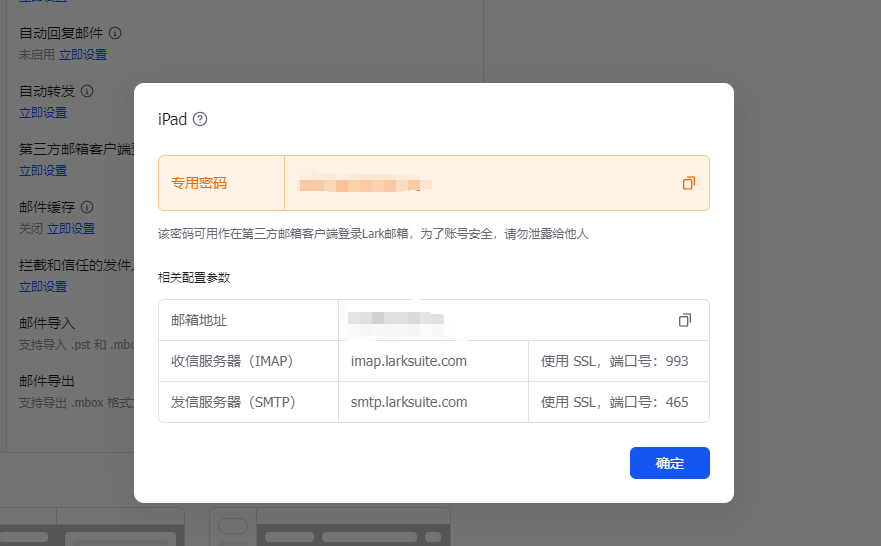Click the info icon beside 自动回复邮件
This screenshot has height=546, width=881.
coord(115,33)
